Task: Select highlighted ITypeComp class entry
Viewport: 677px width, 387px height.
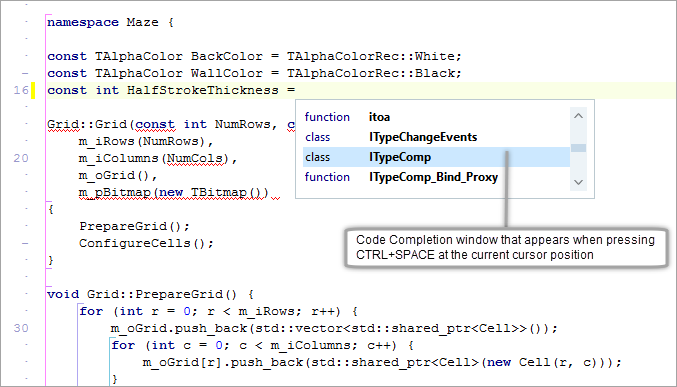Action: (436, 157)
